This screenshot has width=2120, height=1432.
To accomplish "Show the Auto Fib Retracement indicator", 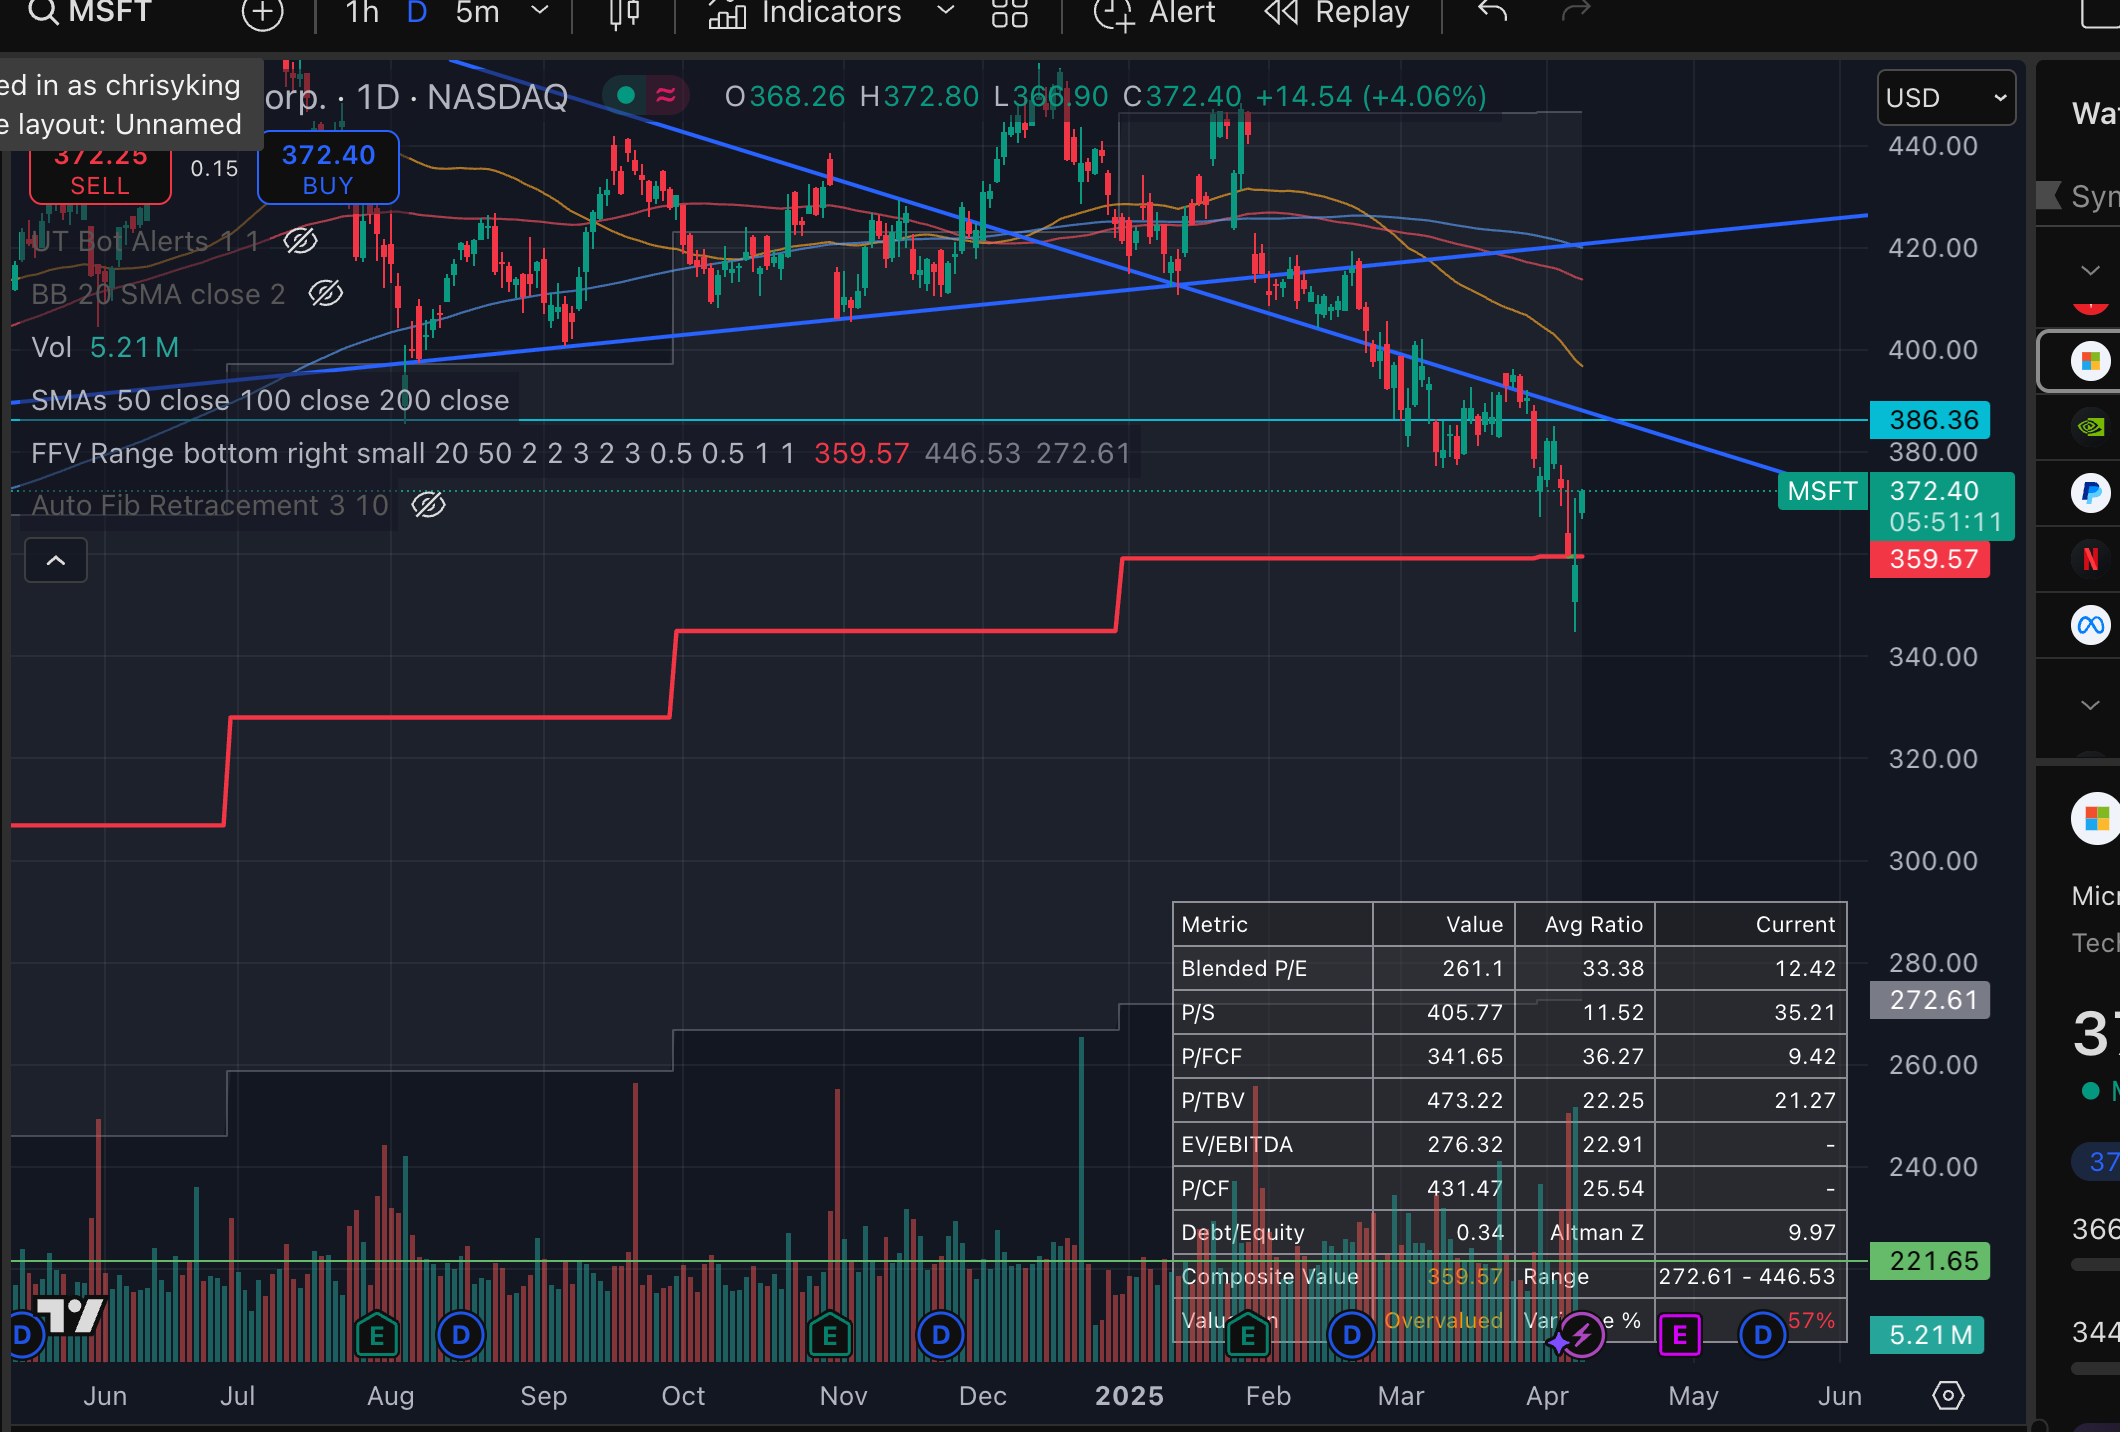I will (428, 505).
